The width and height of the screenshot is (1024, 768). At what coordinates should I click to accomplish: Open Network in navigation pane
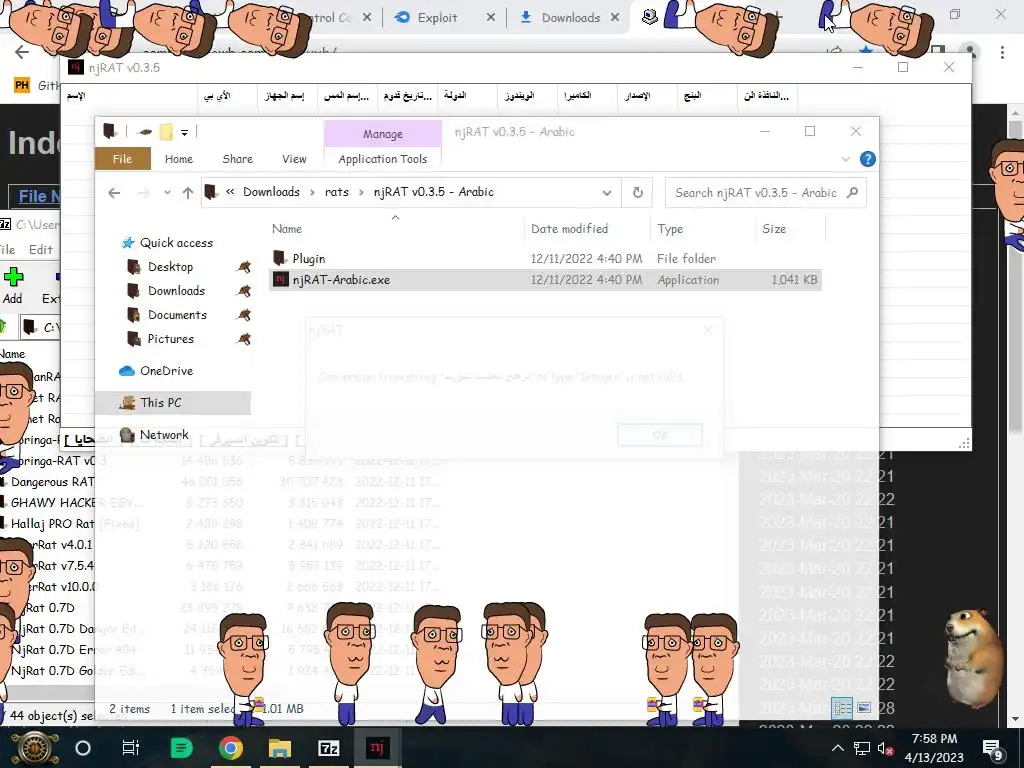click(163, 434)
